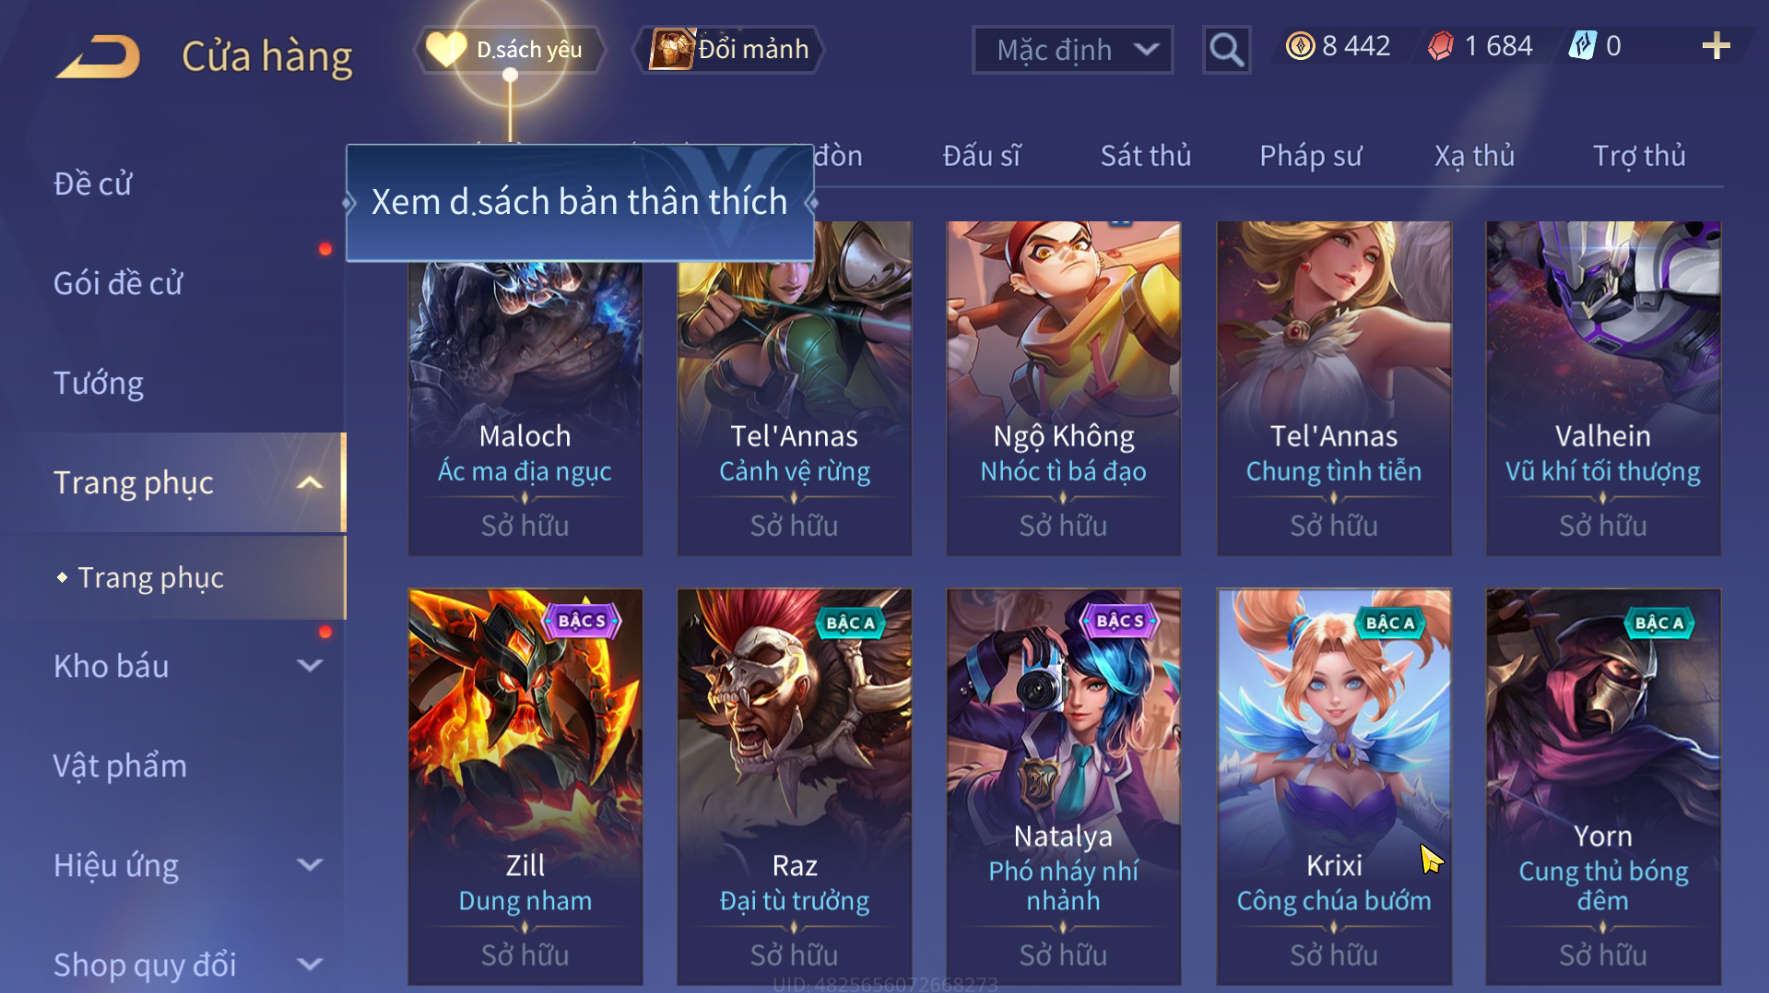This screenshot has height=993, width=1769.
Task: Tap the red ruby currency icon
Action: [1440, 46]
